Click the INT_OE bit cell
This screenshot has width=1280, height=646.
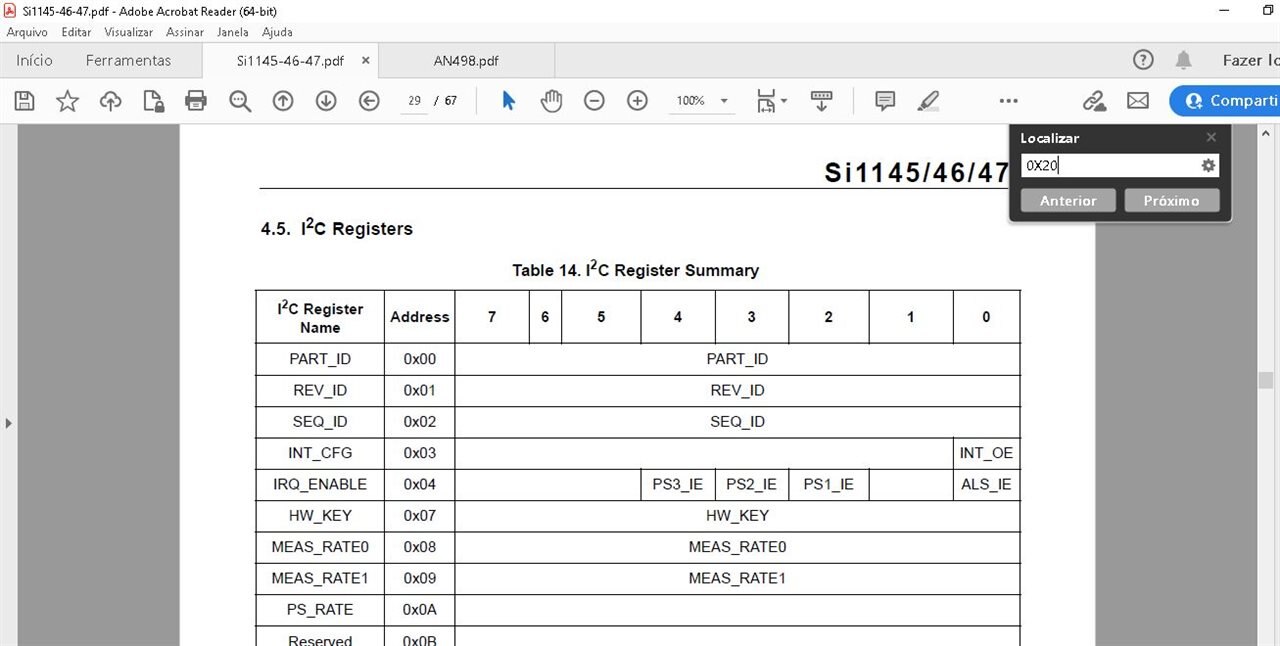(x=986, y=453)
